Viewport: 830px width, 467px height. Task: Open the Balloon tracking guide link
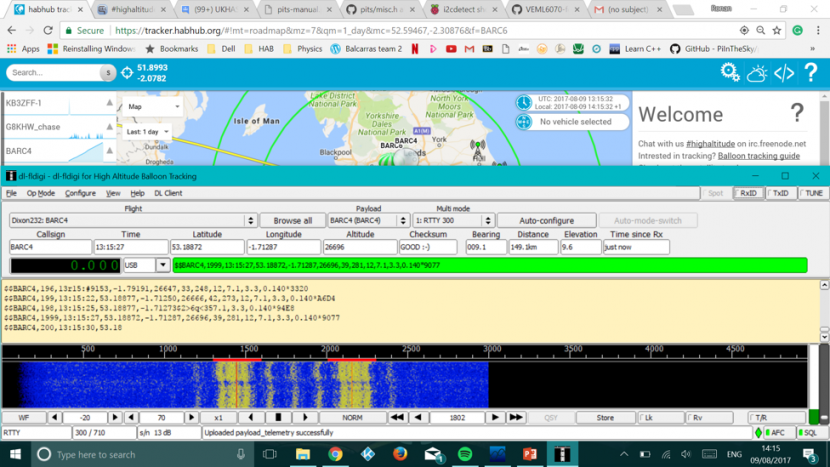759,156
